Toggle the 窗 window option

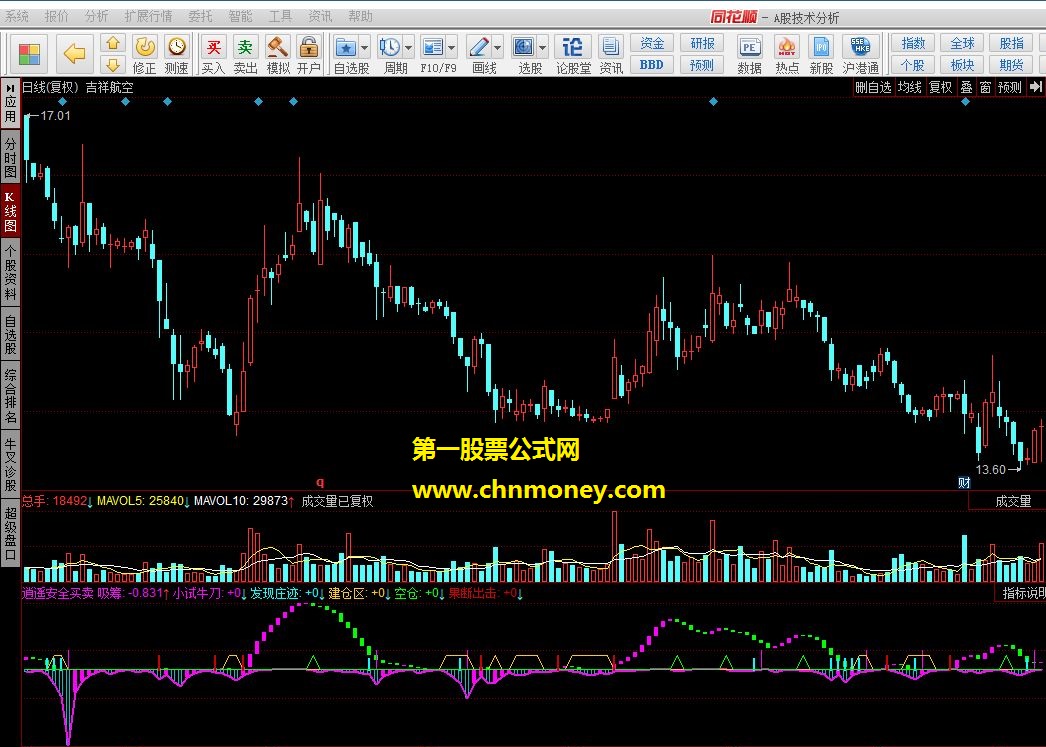985,87
